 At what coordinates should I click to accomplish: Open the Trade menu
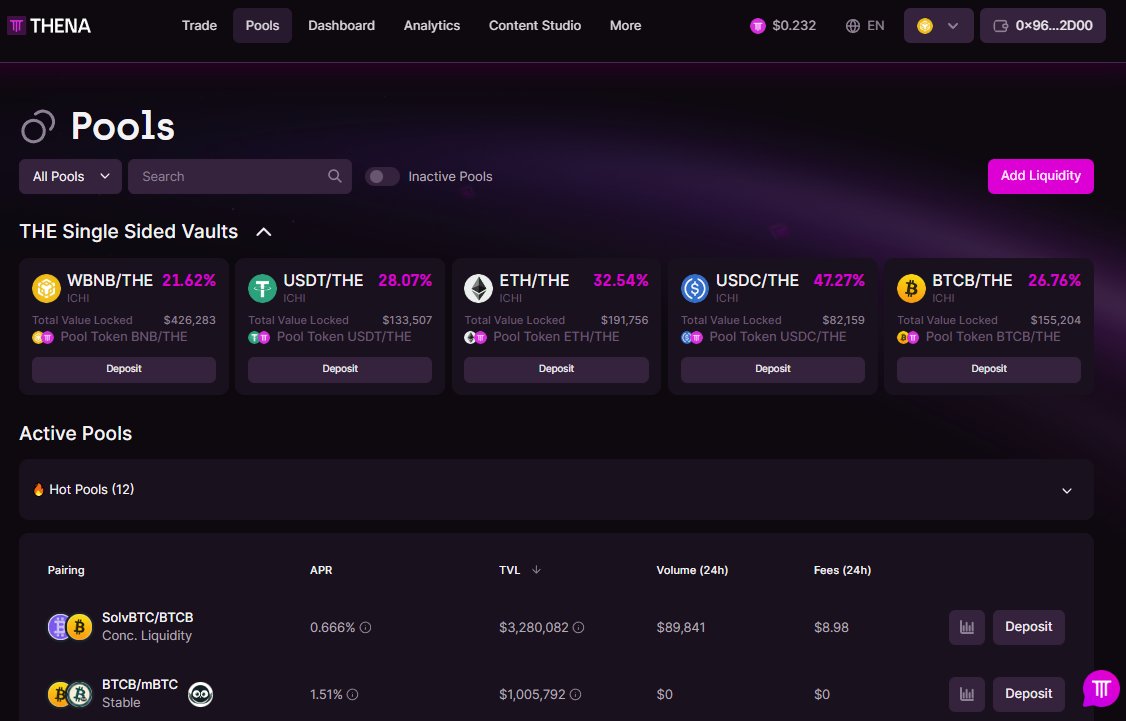[x=200, y=26]
